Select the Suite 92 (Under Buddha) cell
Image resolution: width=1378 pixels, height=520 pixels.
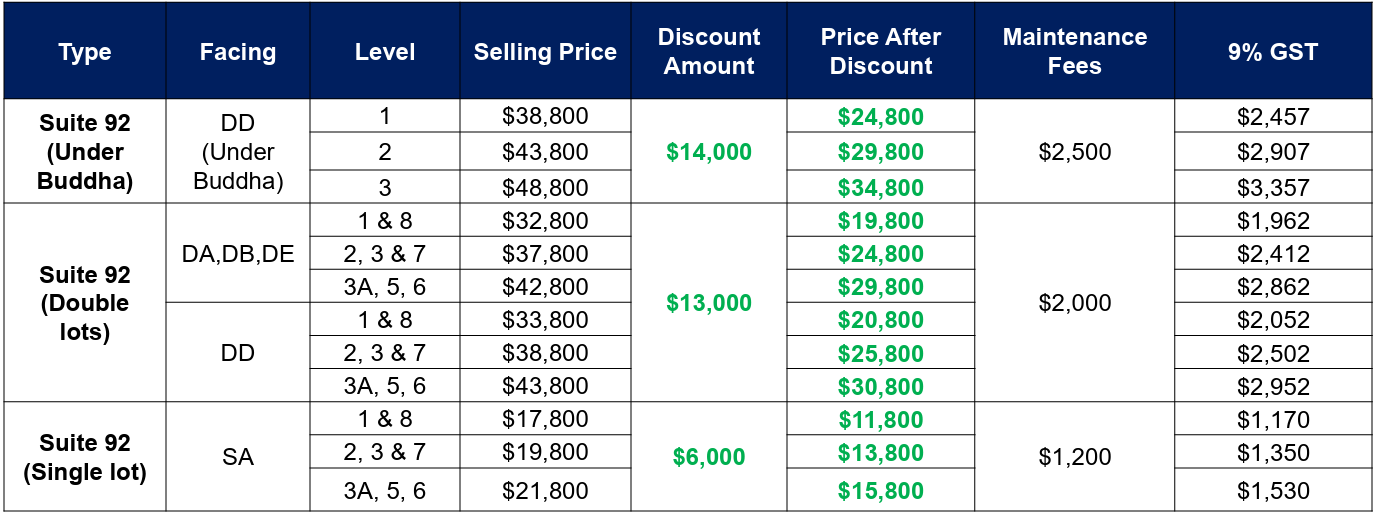click(x=85, y=152)
